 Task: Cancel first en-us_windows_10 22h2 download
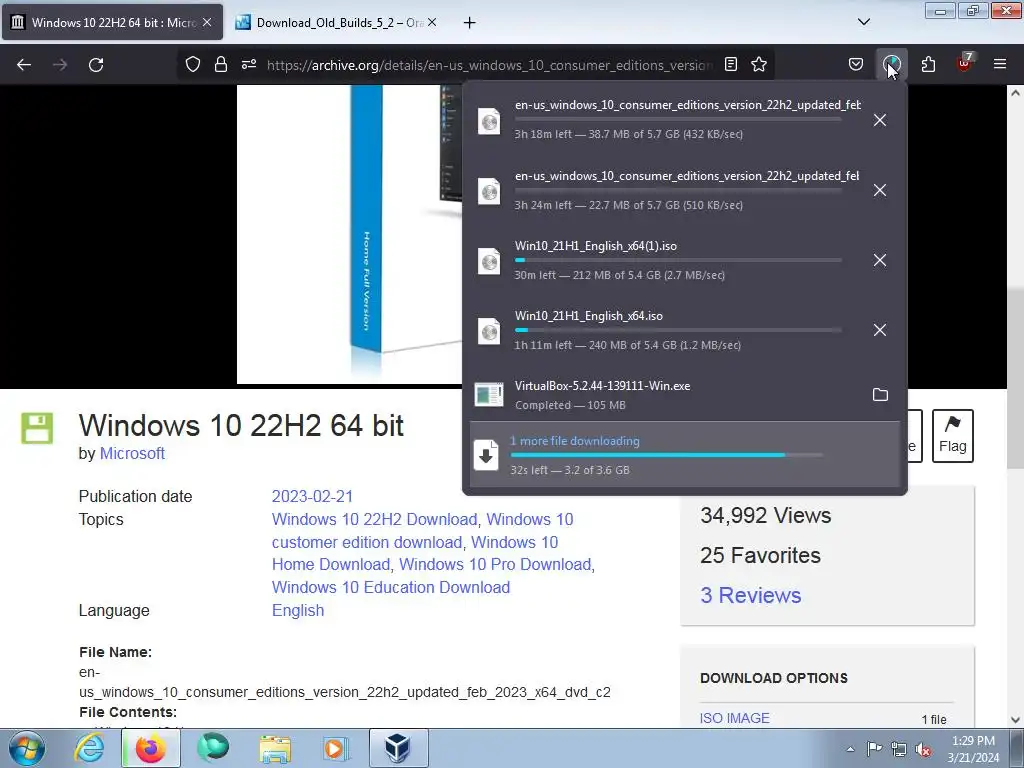tap(880, 120)
